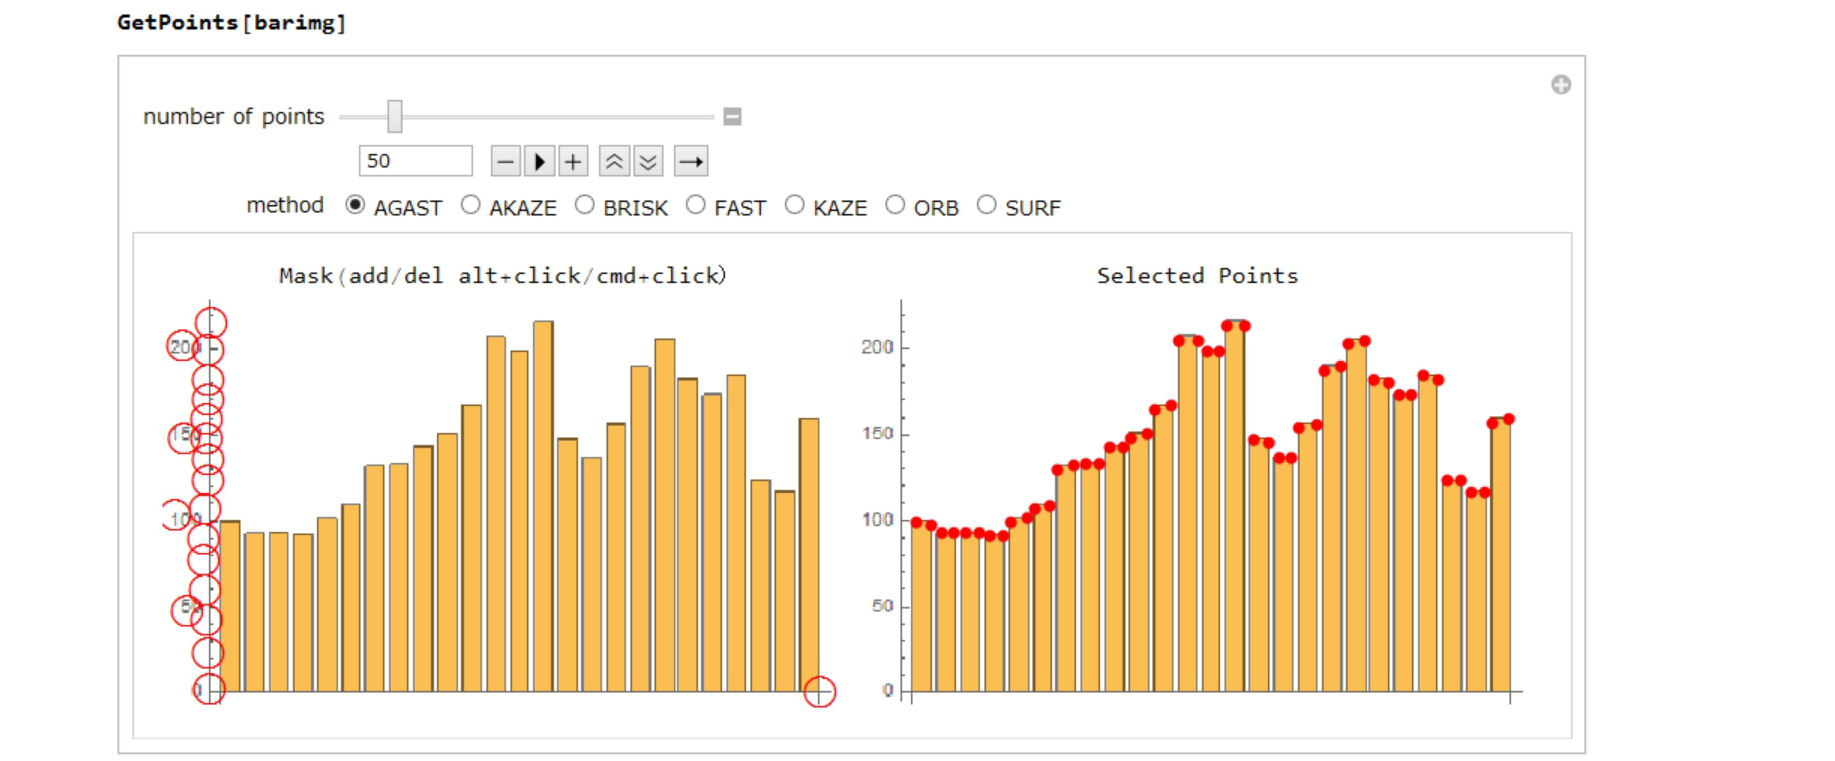Collapse slider controls with the small minus icon

coord(732,117)
